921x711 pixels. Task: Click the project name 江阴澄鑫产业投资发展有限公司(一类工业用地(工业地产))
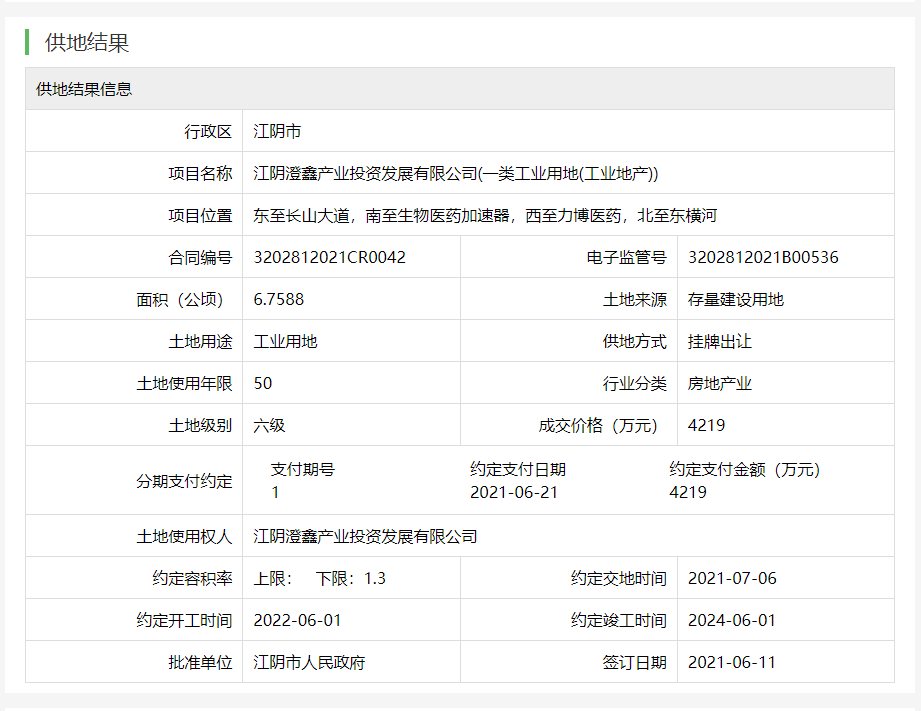[x=456, y=173]
